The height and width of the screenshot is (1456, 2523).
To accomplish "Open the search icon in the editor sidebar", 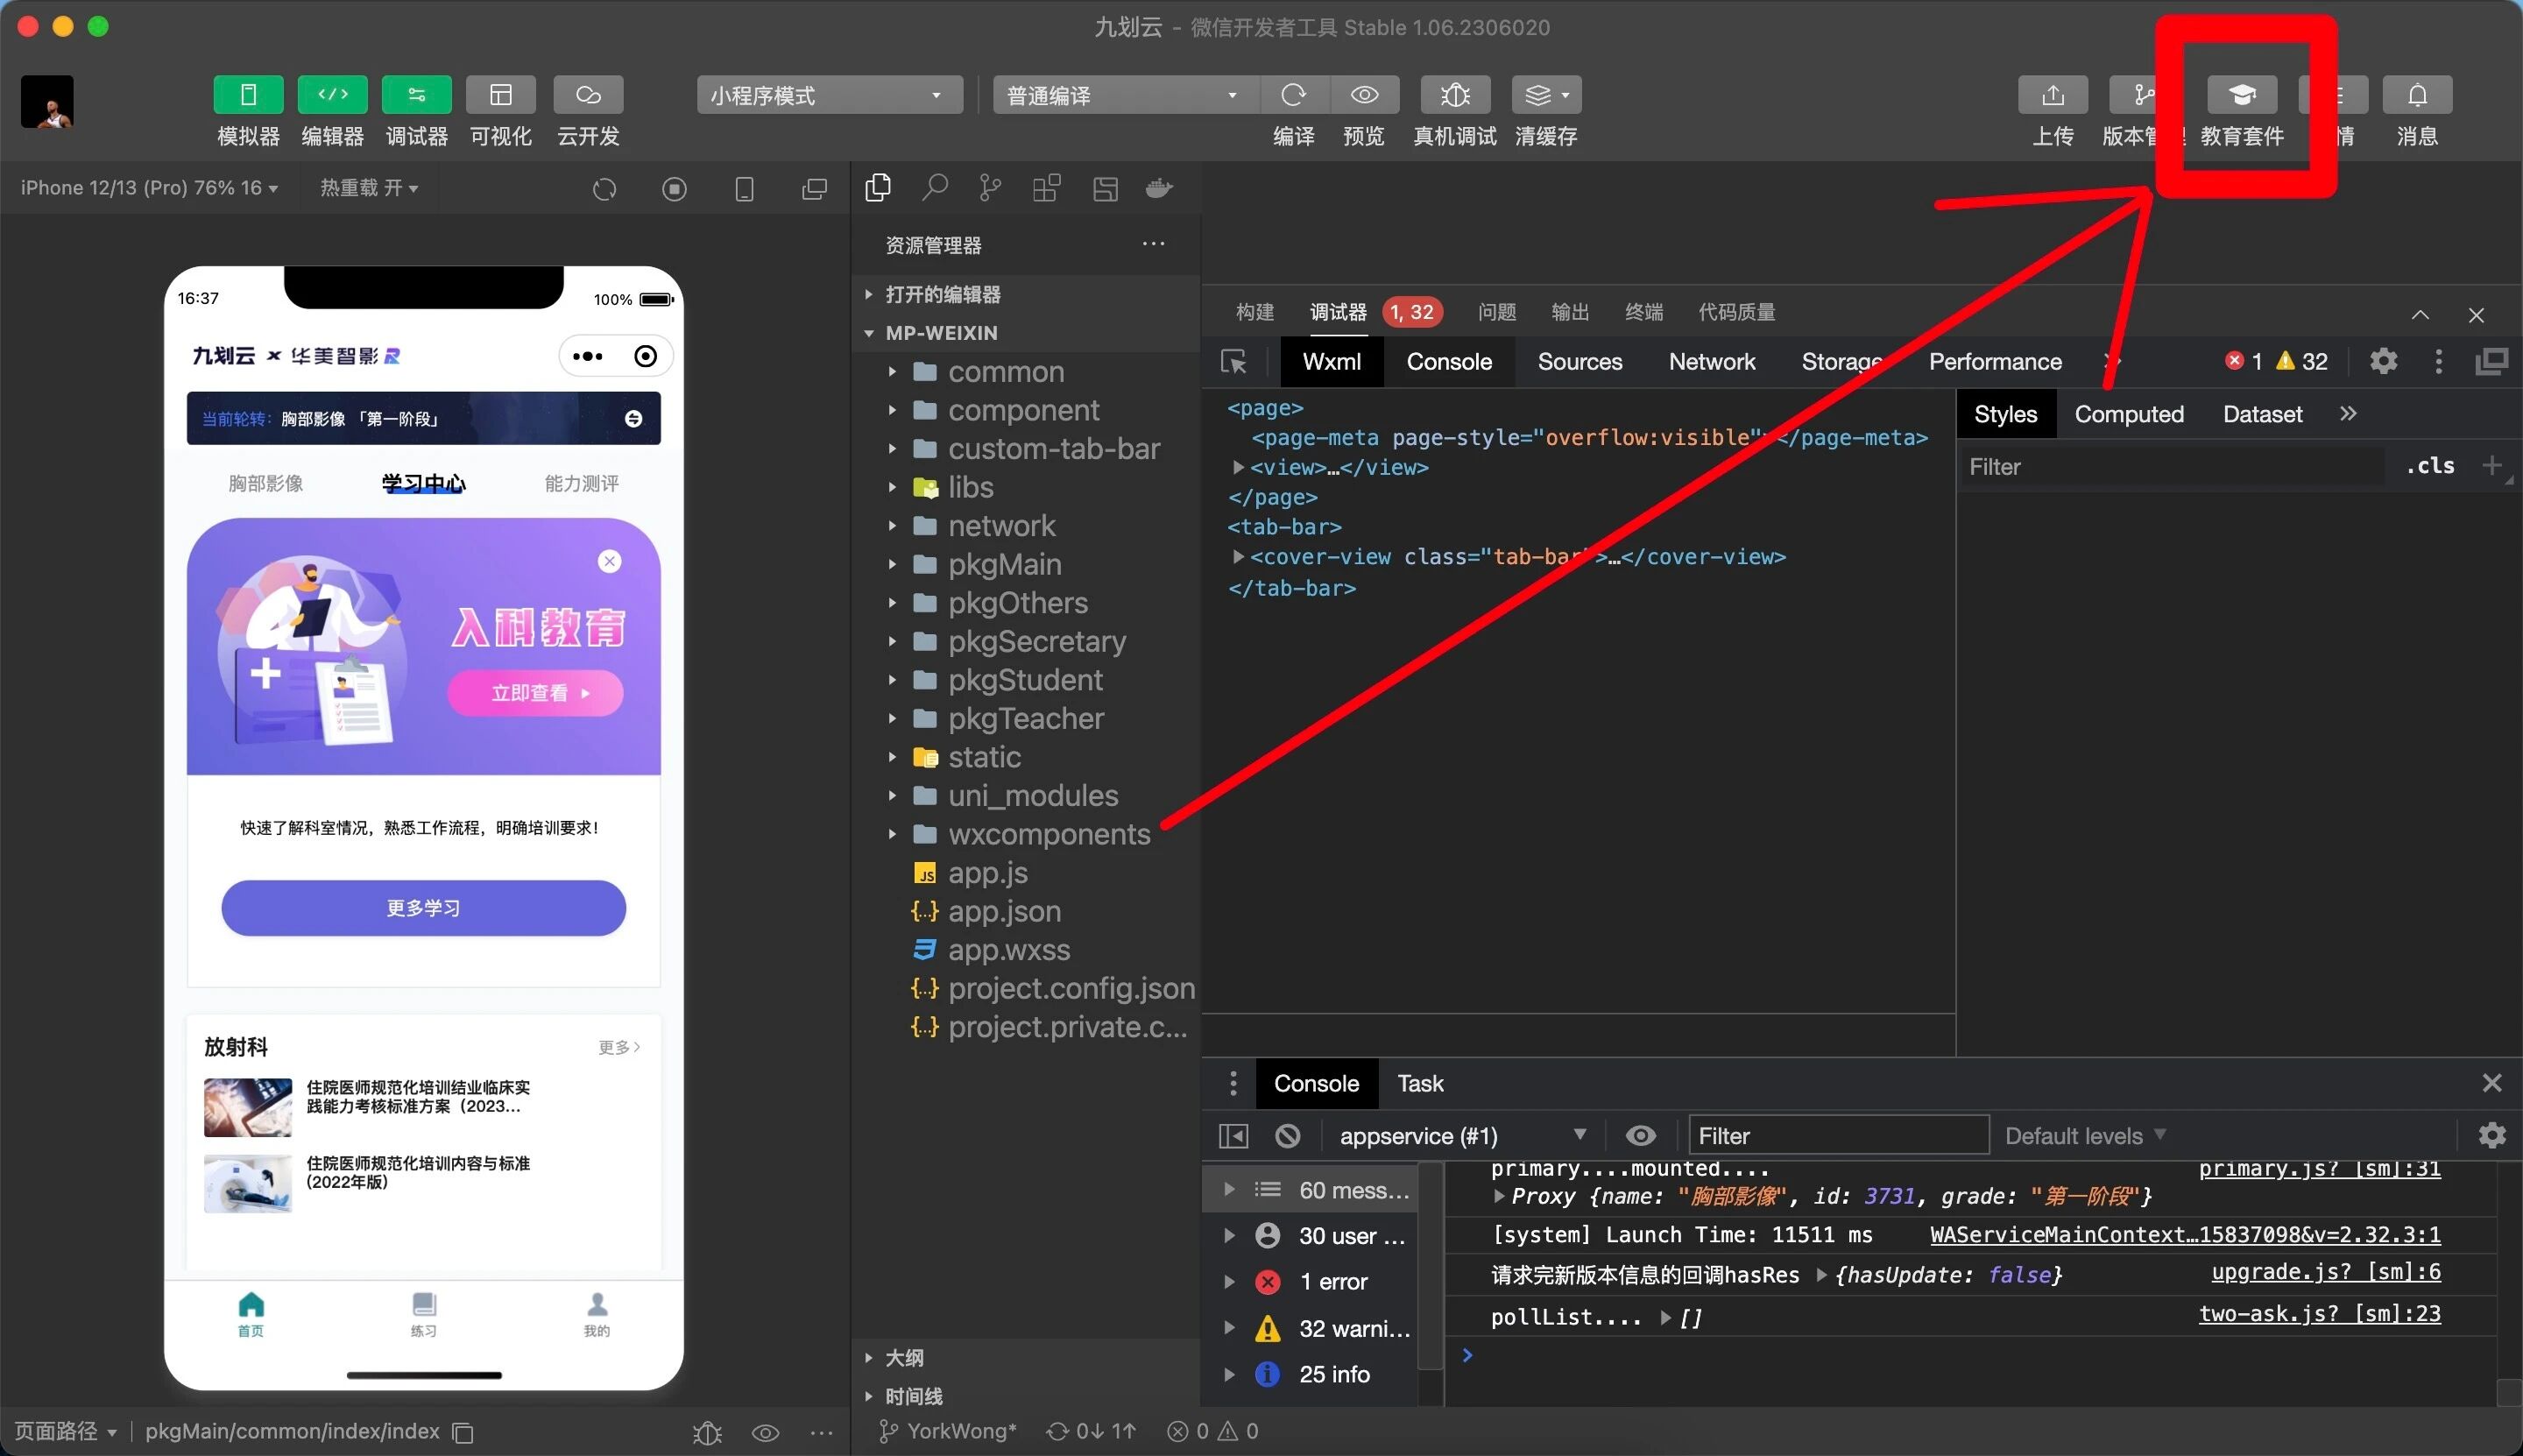I will (x=934, y=188).
